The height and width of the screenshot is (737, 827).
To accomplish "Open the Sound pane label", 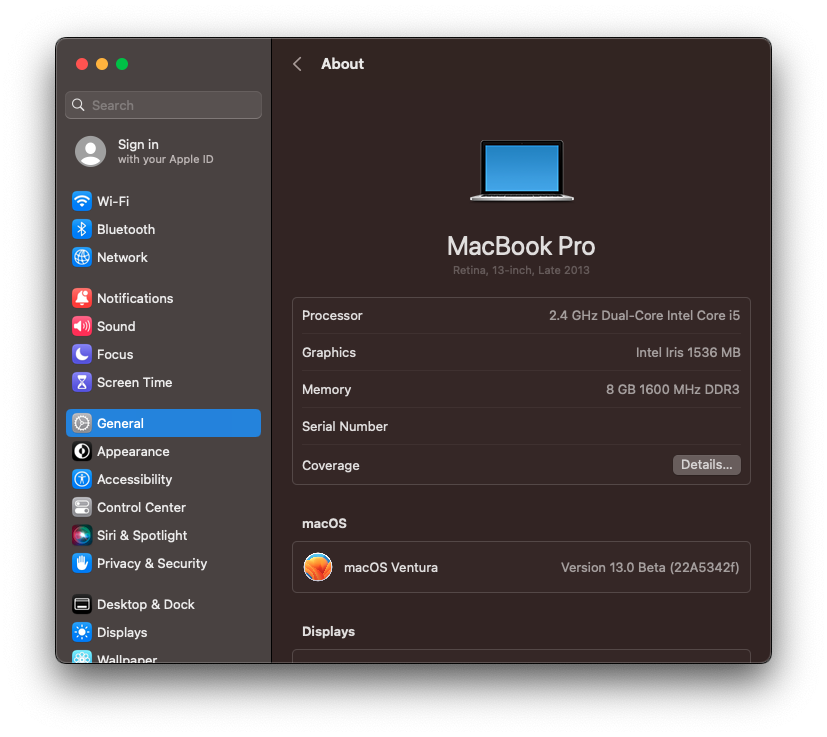I will [x=116, y=327].
